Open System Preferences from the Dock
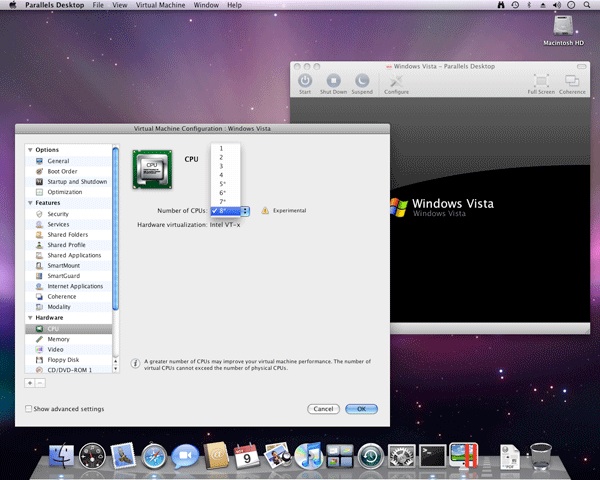The width and height of the screenshot is (600, 480). point(401,456)
